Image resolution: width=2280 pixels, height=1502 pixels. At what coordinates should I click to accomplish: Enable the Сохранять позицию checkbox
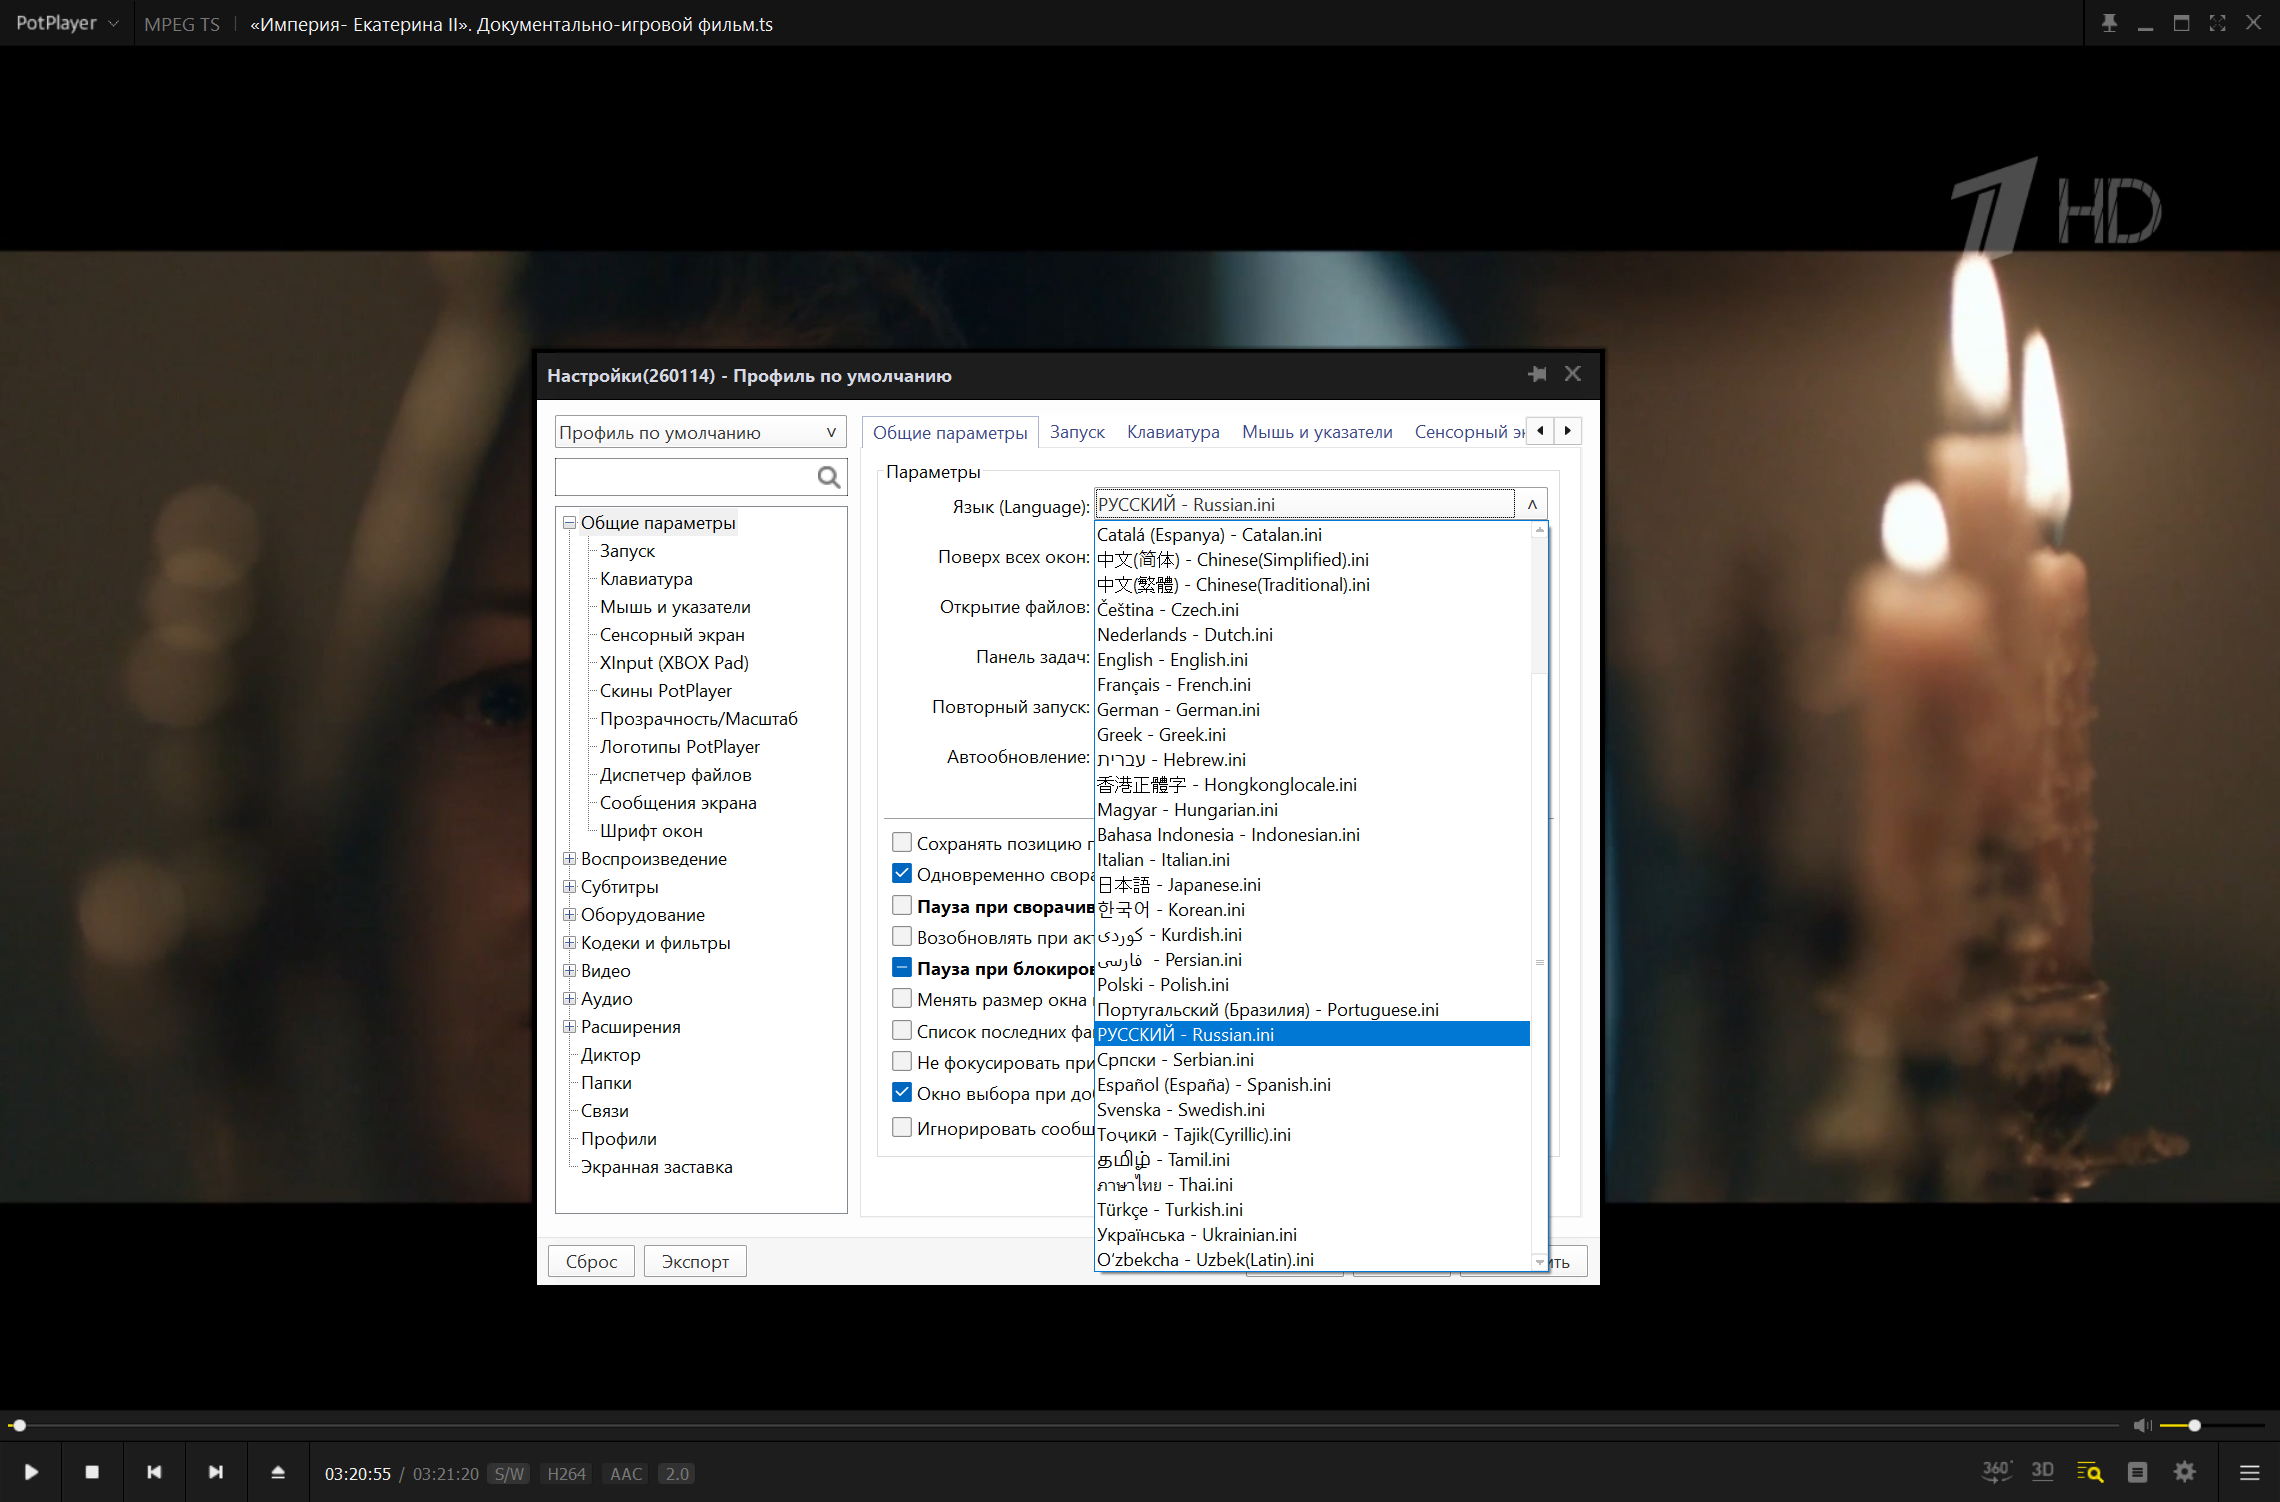click(901, 843)
